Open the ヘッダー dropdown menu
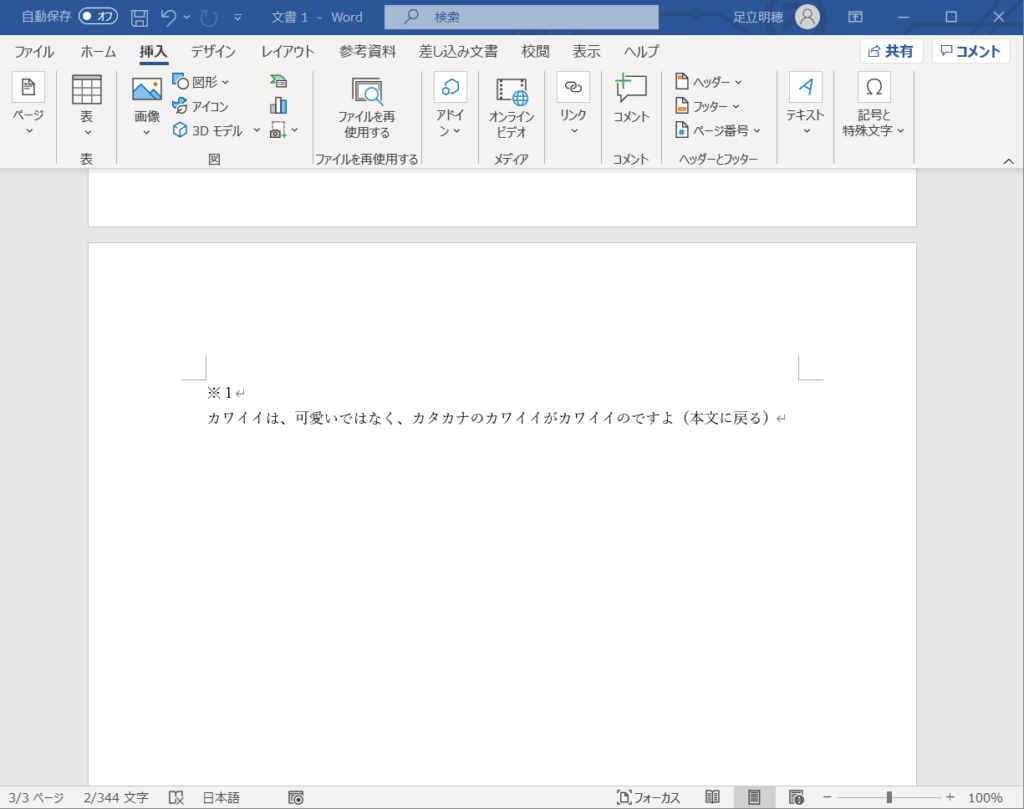Image resolution: width=1024 pixels, height=809 pixels. pyautogui.click(x=709, y=82)
